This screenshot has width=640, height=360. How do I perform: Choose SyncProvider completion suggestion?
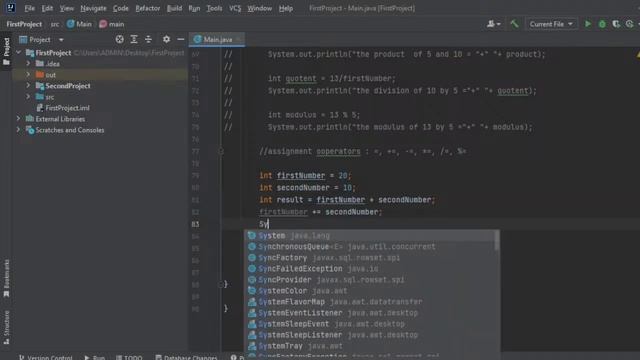click(369, 280)
